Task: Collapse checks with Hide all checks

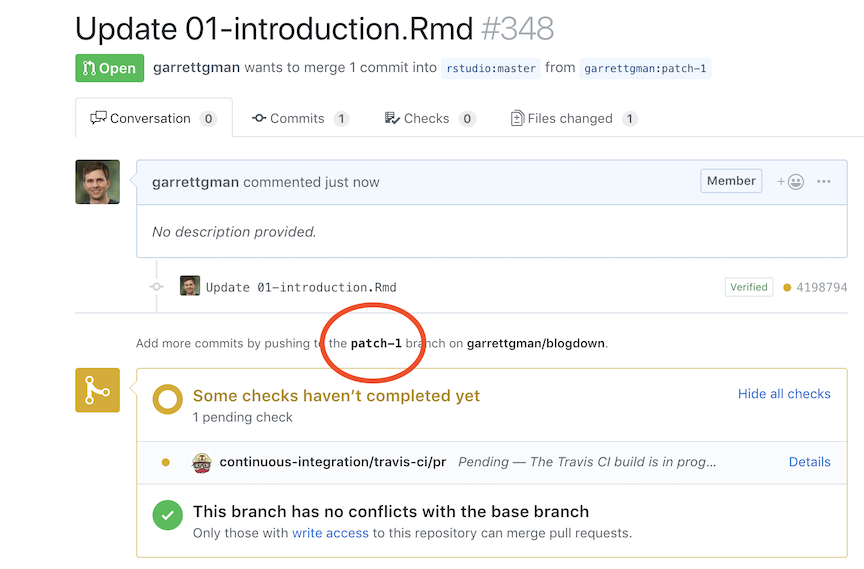Action: click(784, 394)
